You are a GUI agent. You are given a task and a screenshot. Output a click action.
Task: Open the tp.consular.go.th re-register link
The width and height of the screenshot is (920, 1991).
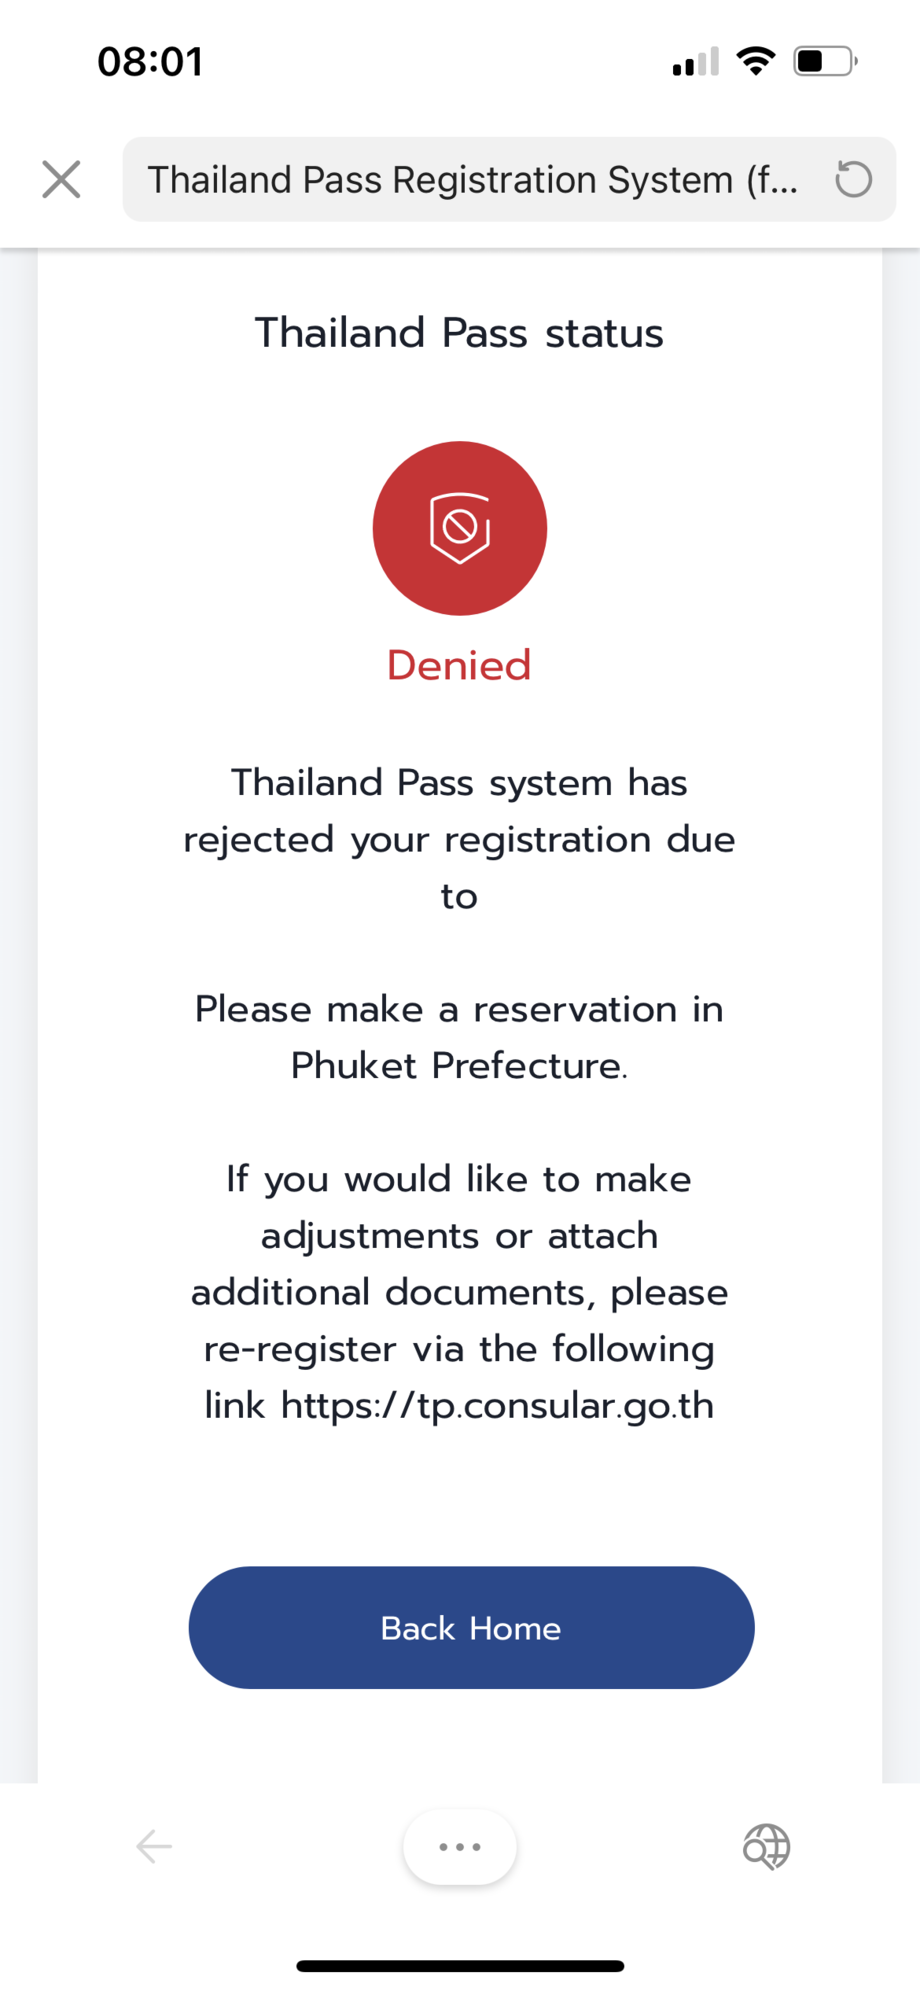point(497,1405)
